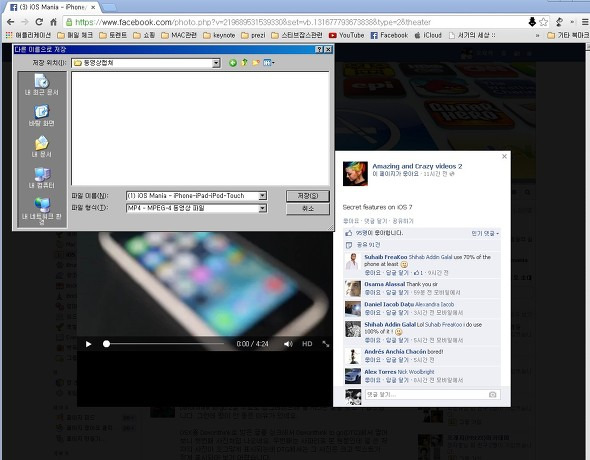Click the Cancel button in dialog

click(308, 208)
